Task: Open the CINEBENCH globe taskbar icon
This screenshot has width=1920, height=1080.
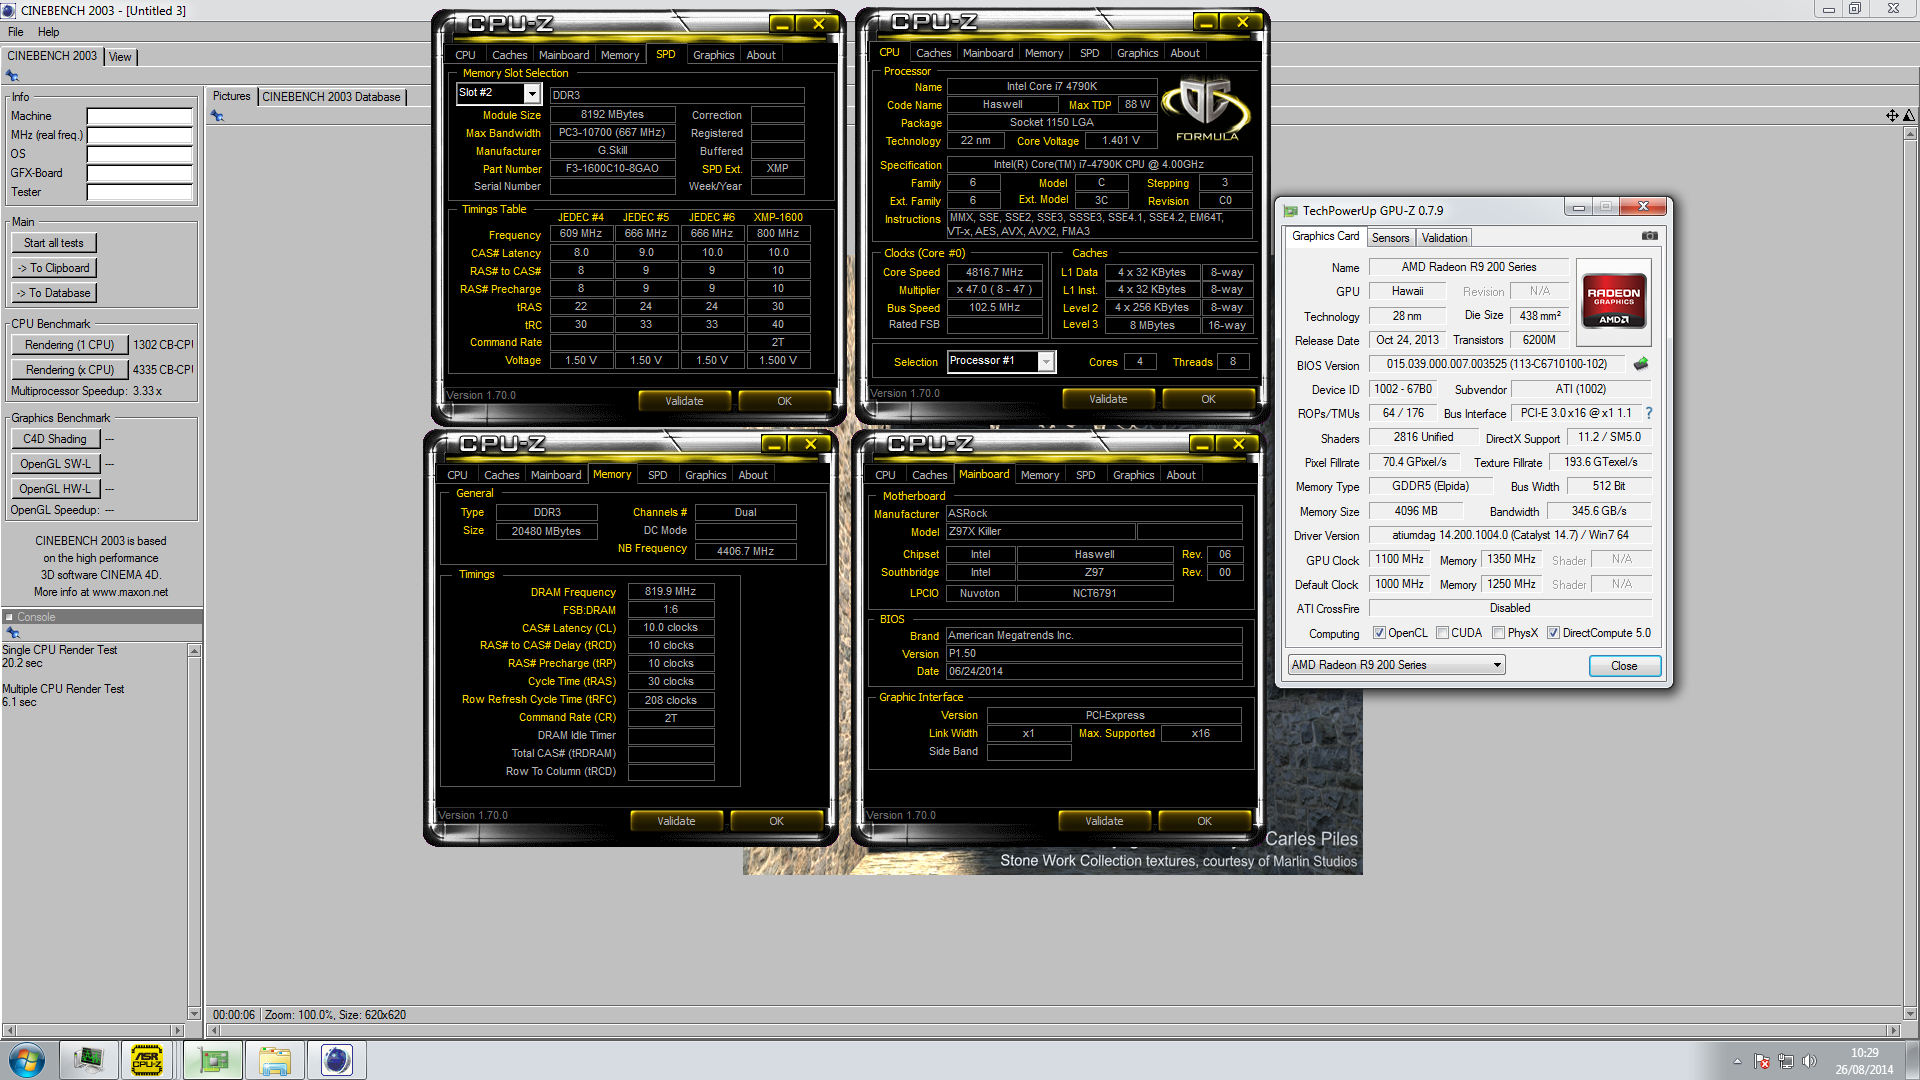Action: (x=337, y=1060)
